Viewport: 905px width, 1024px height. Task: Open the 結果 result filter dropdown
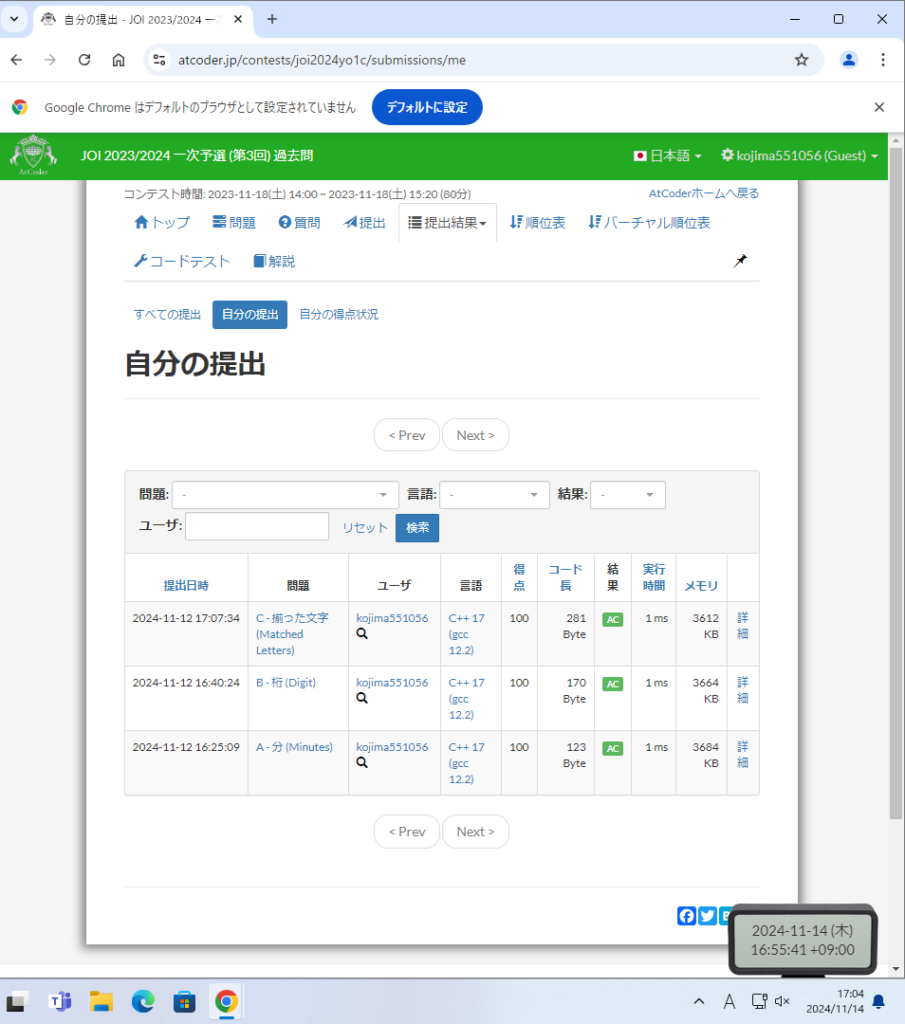(627, 495)
